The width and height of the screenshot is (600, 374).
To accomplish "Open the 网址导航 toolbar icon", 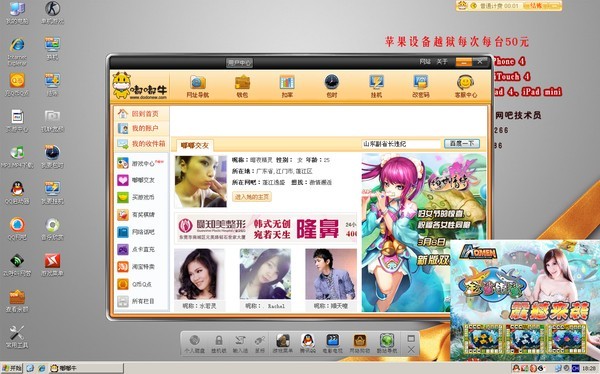I will [x=197, y=86].
